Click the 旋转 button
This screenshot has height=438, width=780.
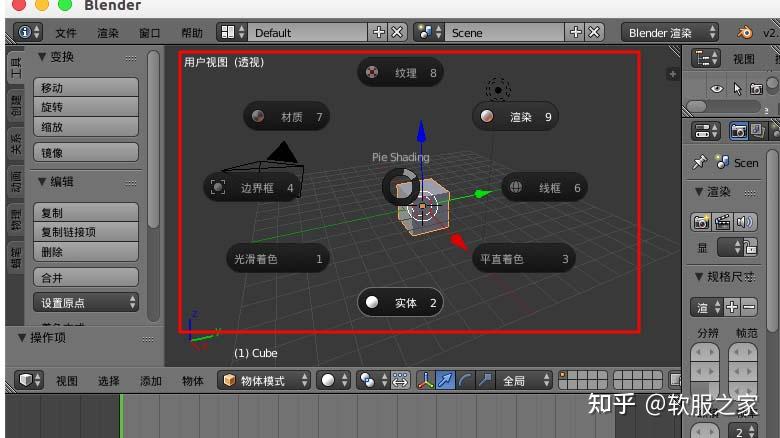(86, 107)
